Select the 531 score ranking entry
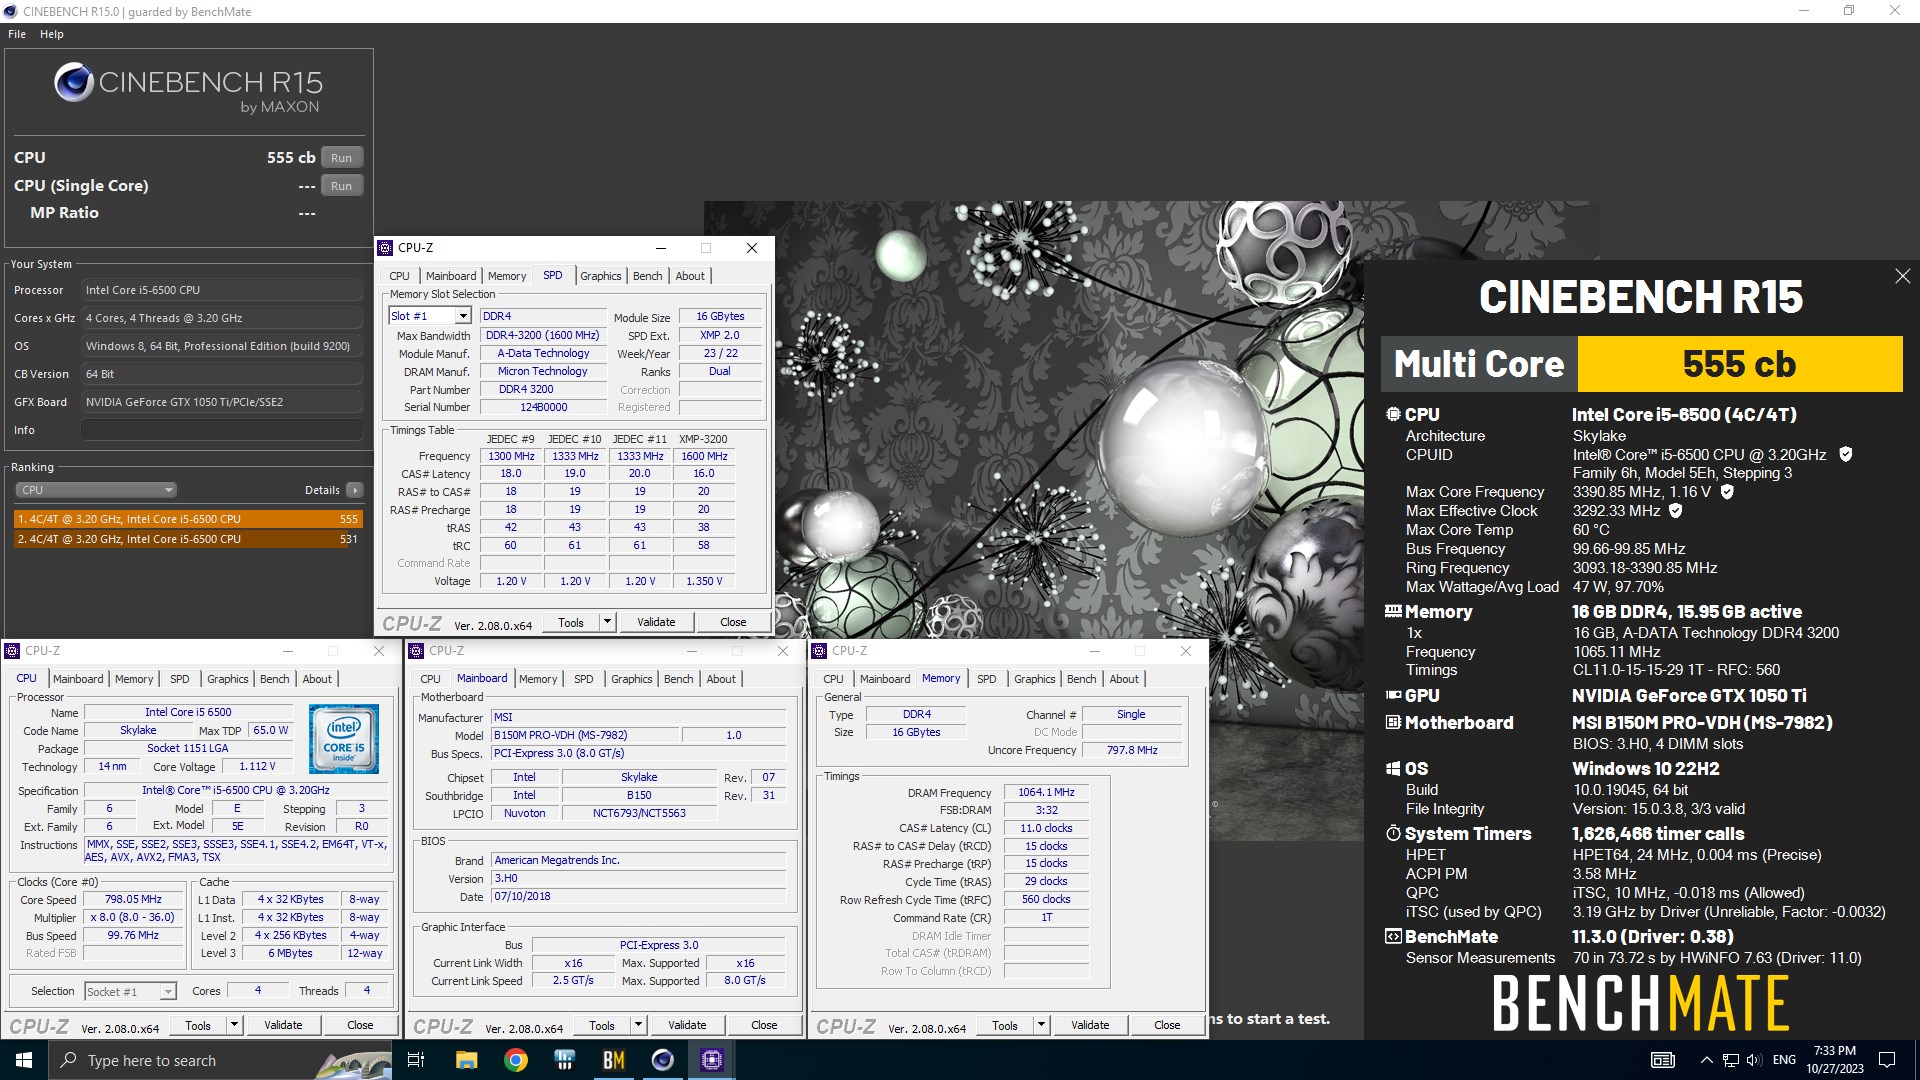Screen dimensions: 1920x1080 click(x=188, y=539)
